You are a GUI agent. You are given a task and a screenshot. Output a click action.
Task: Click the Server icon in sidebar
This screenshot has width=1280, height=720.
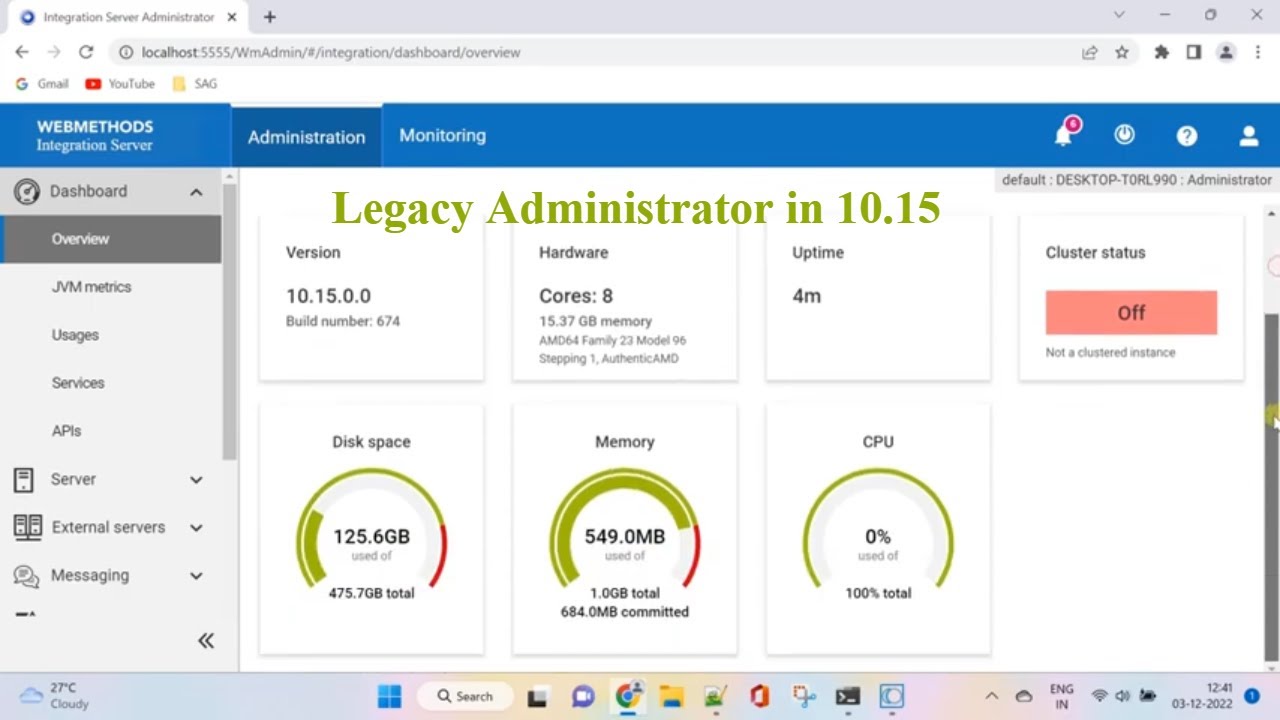coord(24,480)
